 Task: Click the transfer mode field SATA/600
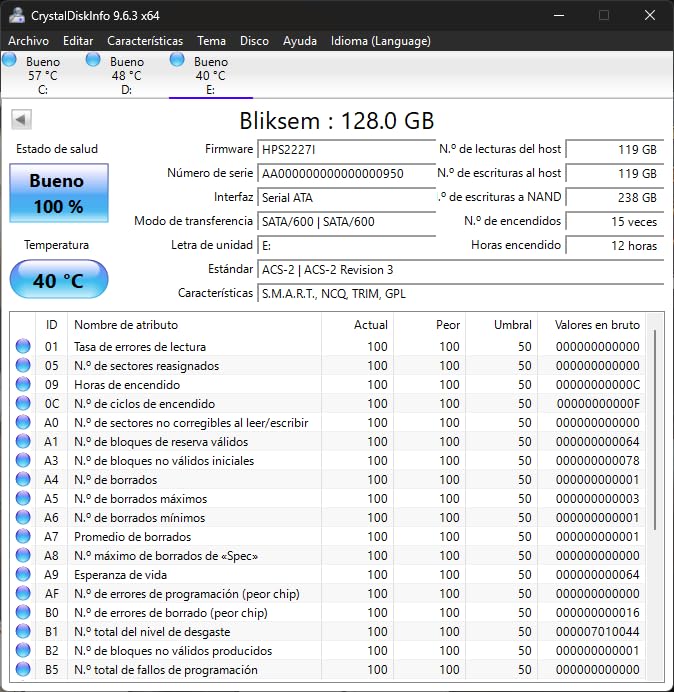[x=347, y=221]
